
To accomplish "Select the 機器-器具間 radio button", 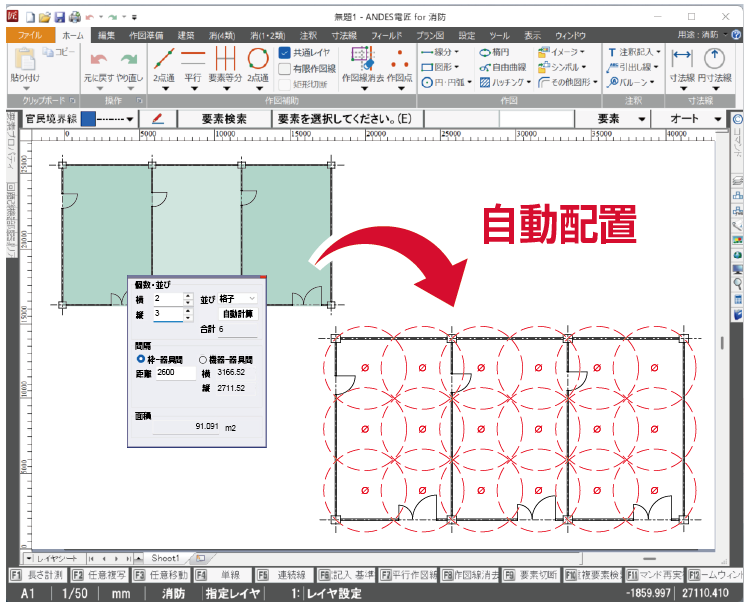I will (203, 360).
